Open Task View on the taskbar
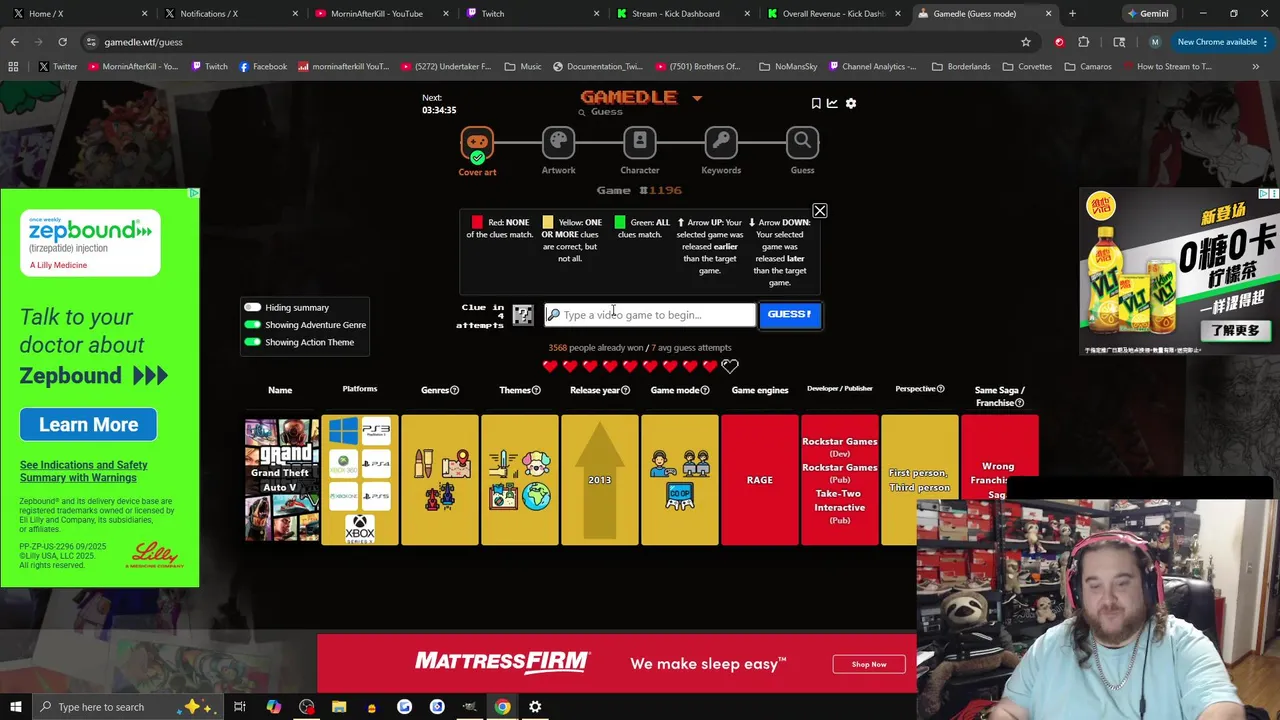1280x720 pixels. pos(240,707)
